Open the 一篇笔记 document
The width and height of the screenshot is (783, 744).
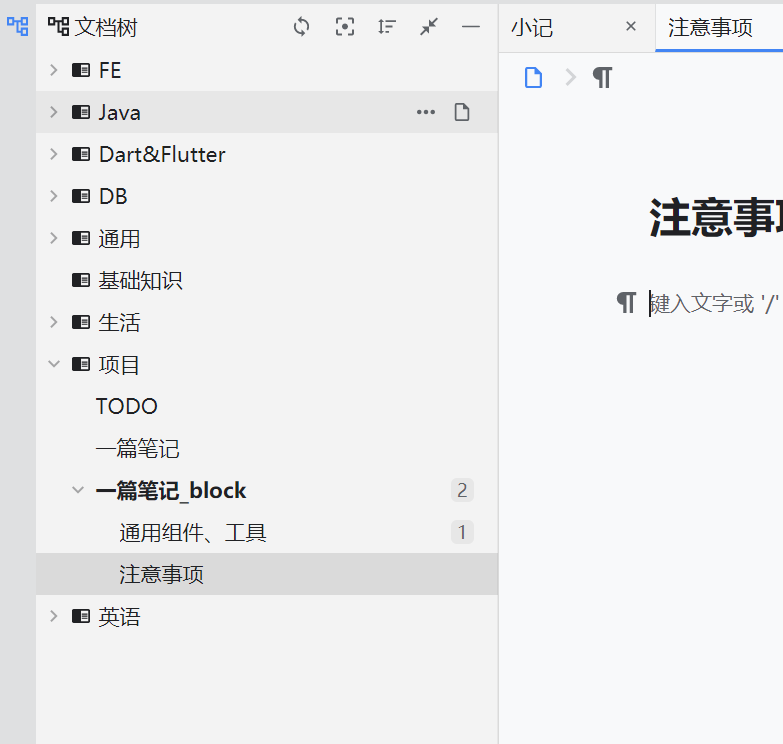(x=137, y=448)
